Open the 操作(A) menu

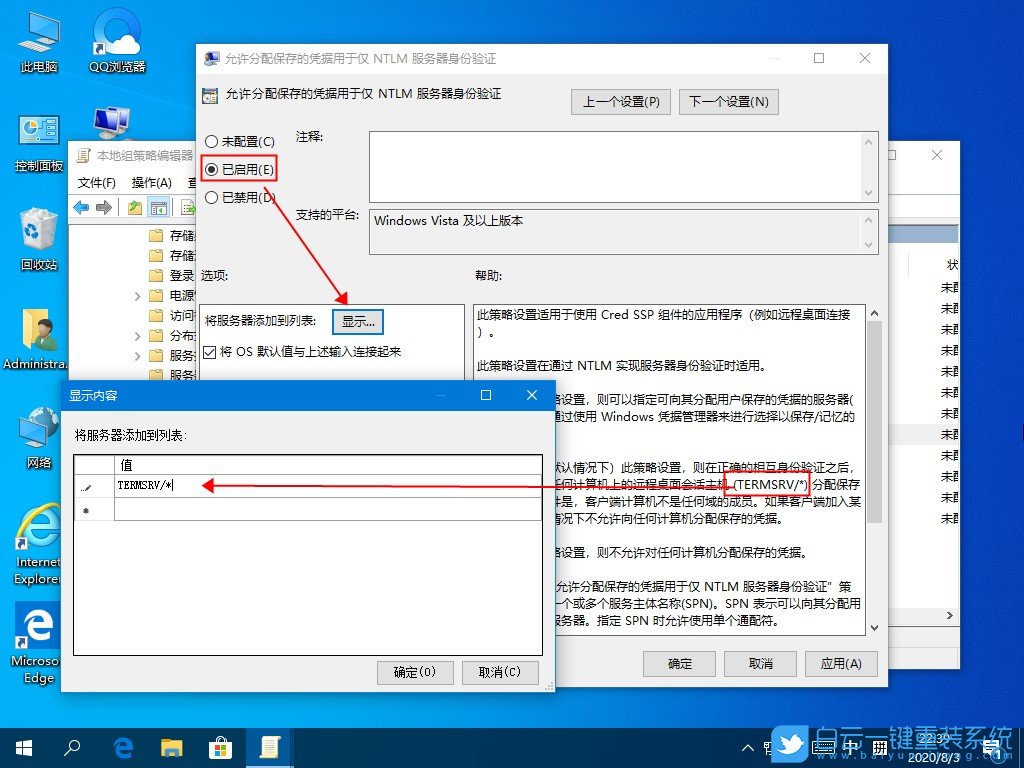pos(152,183)
